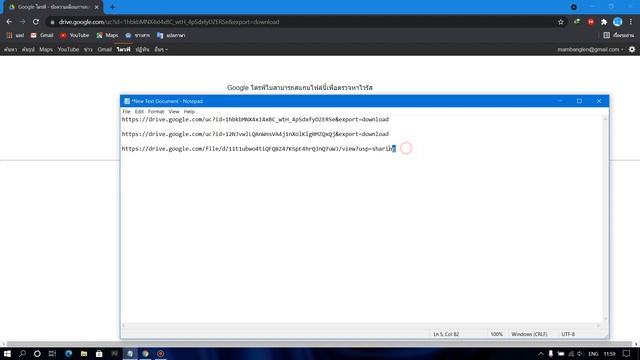The width and height of the screenshot is (640, 360).
Task: Open Windows taskbar search
Action: point(22,353)
